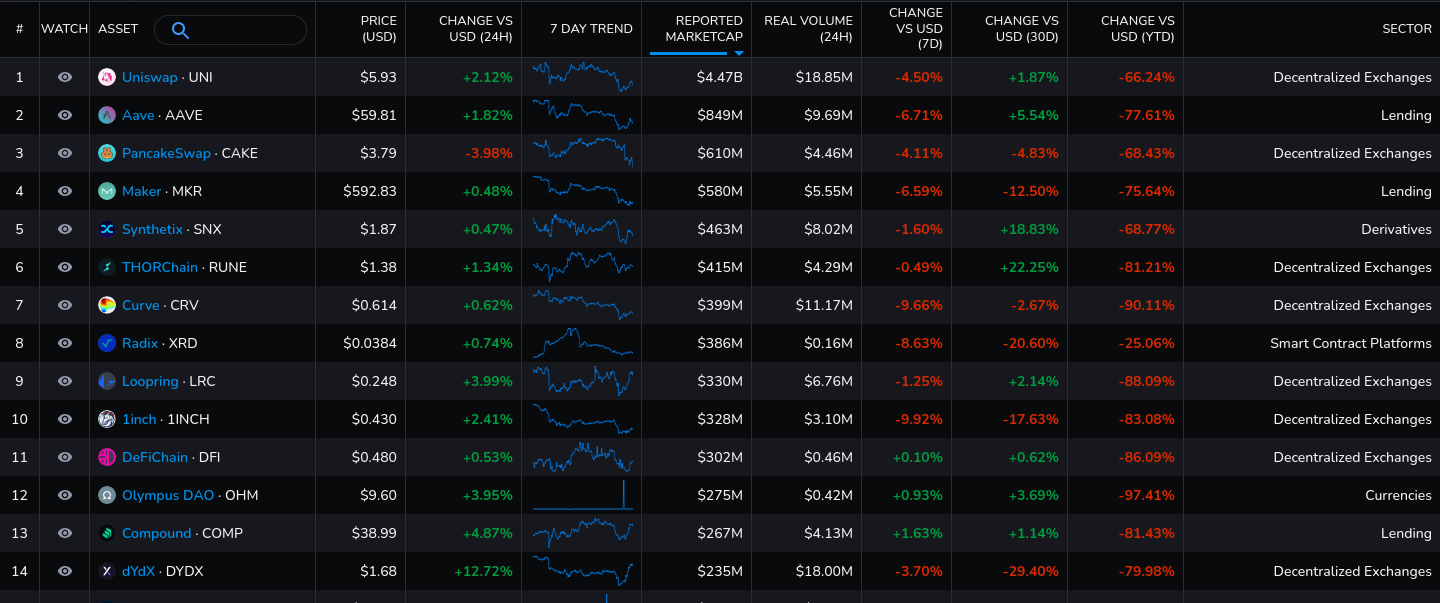The image size is (1440, 603).
Task: Toggle watch eye for THORChain
Action: (65, 267)
